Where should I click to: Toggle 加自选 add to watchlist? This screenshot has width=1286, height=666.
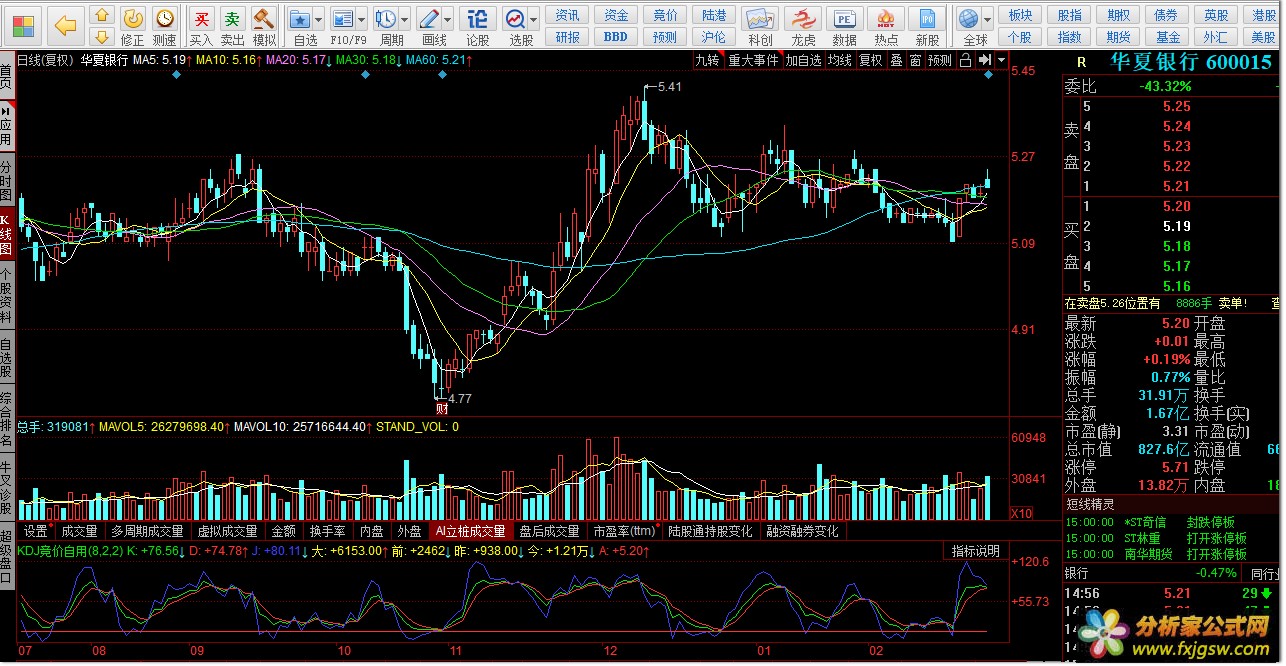coord(803,60)
